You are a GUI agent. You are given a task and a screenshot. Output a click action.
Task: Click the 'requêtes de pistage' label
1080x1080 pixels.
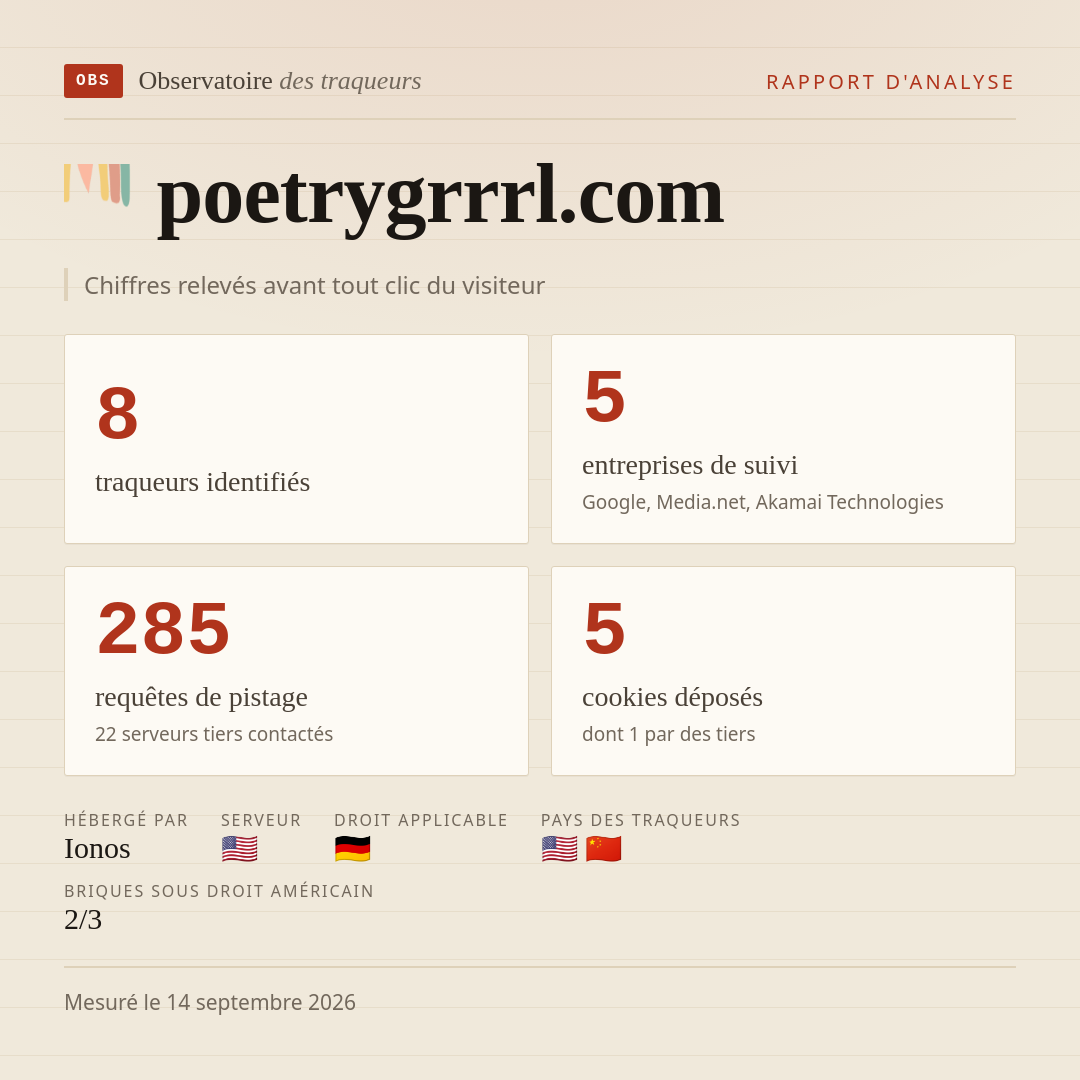201,697
